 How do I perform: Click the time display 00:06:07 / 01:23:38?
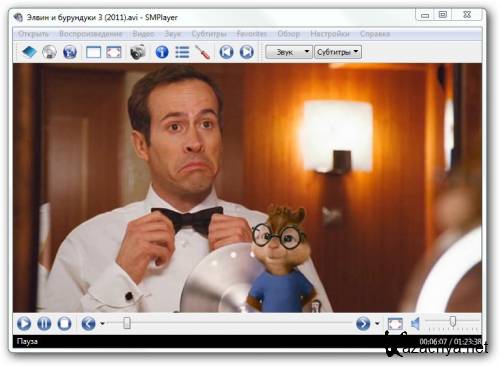point(450,341)
